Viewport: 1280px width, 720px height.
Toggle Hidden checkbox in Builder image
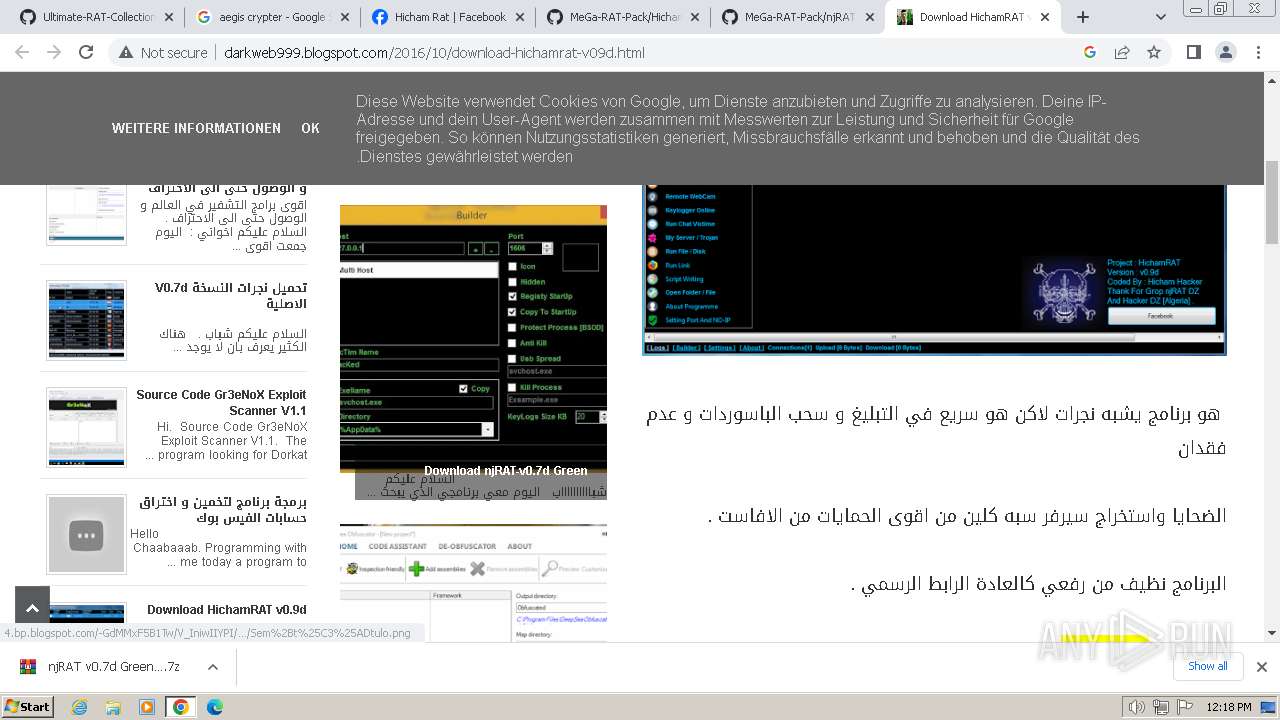(x=513, y=281)
